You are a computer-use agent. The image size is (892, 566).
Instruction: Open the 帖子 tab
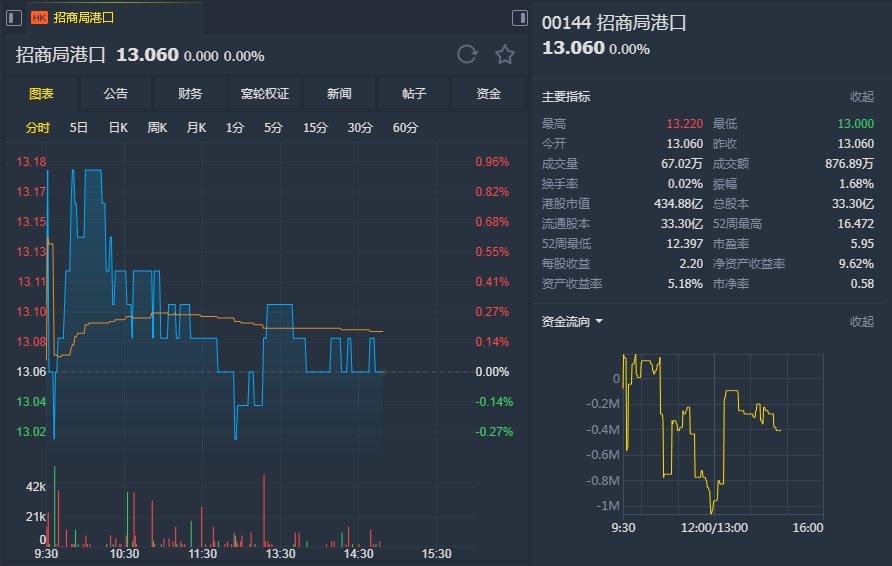coord(414,94)
